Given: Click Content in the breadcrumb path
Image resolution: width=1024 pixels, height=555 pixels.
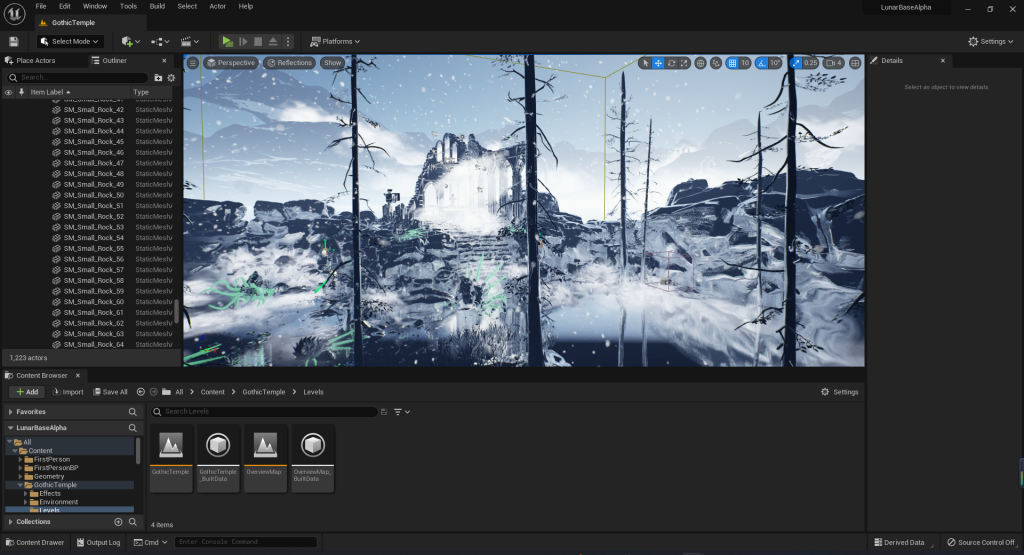Looking at the screenshot, I should point(212,392).
